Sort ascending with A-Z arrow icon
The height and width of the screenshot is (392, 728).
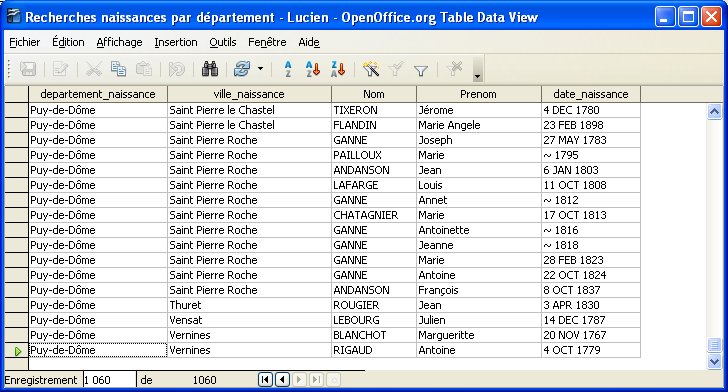(313, 69)
